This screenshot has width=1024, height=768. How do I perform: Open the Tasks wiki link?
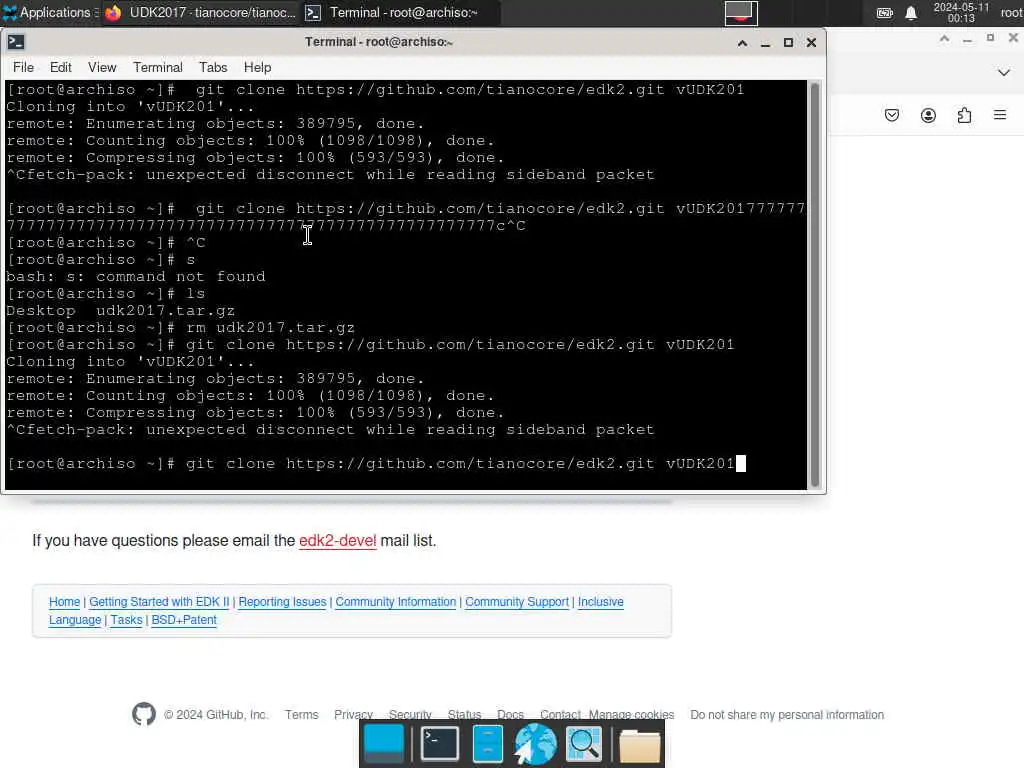126,620
